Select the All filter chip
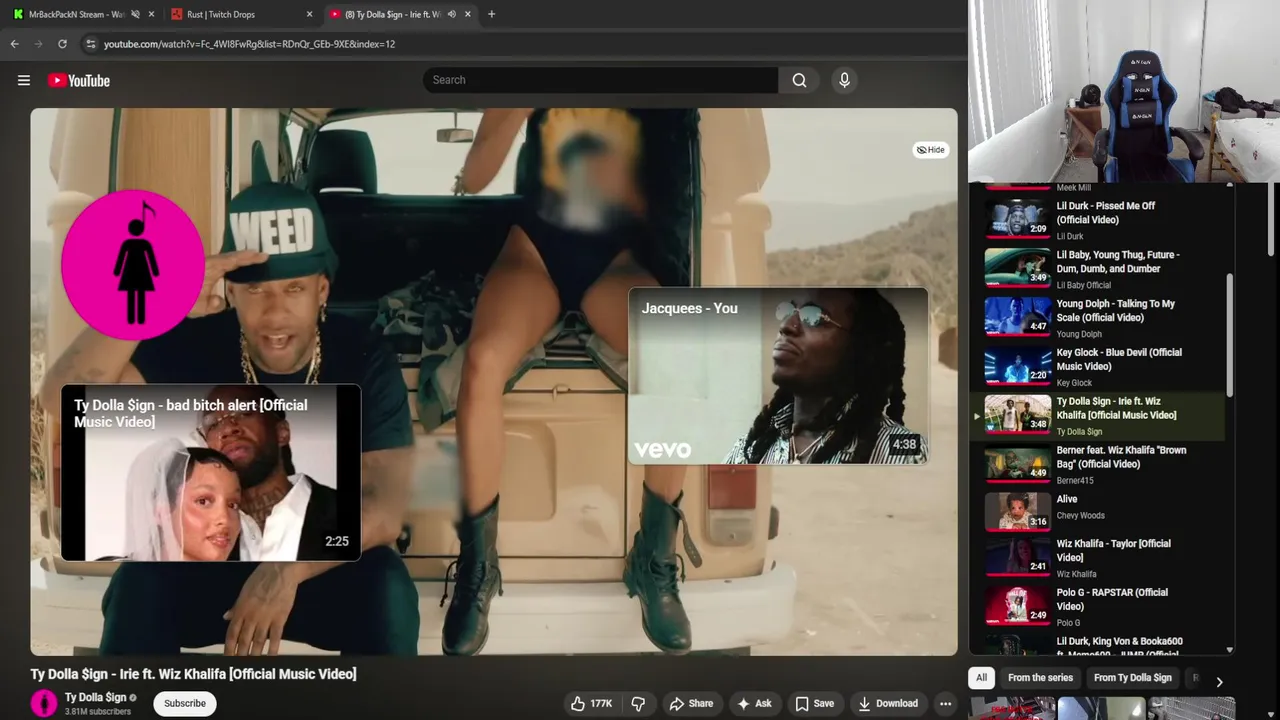 tap(981, 678)
